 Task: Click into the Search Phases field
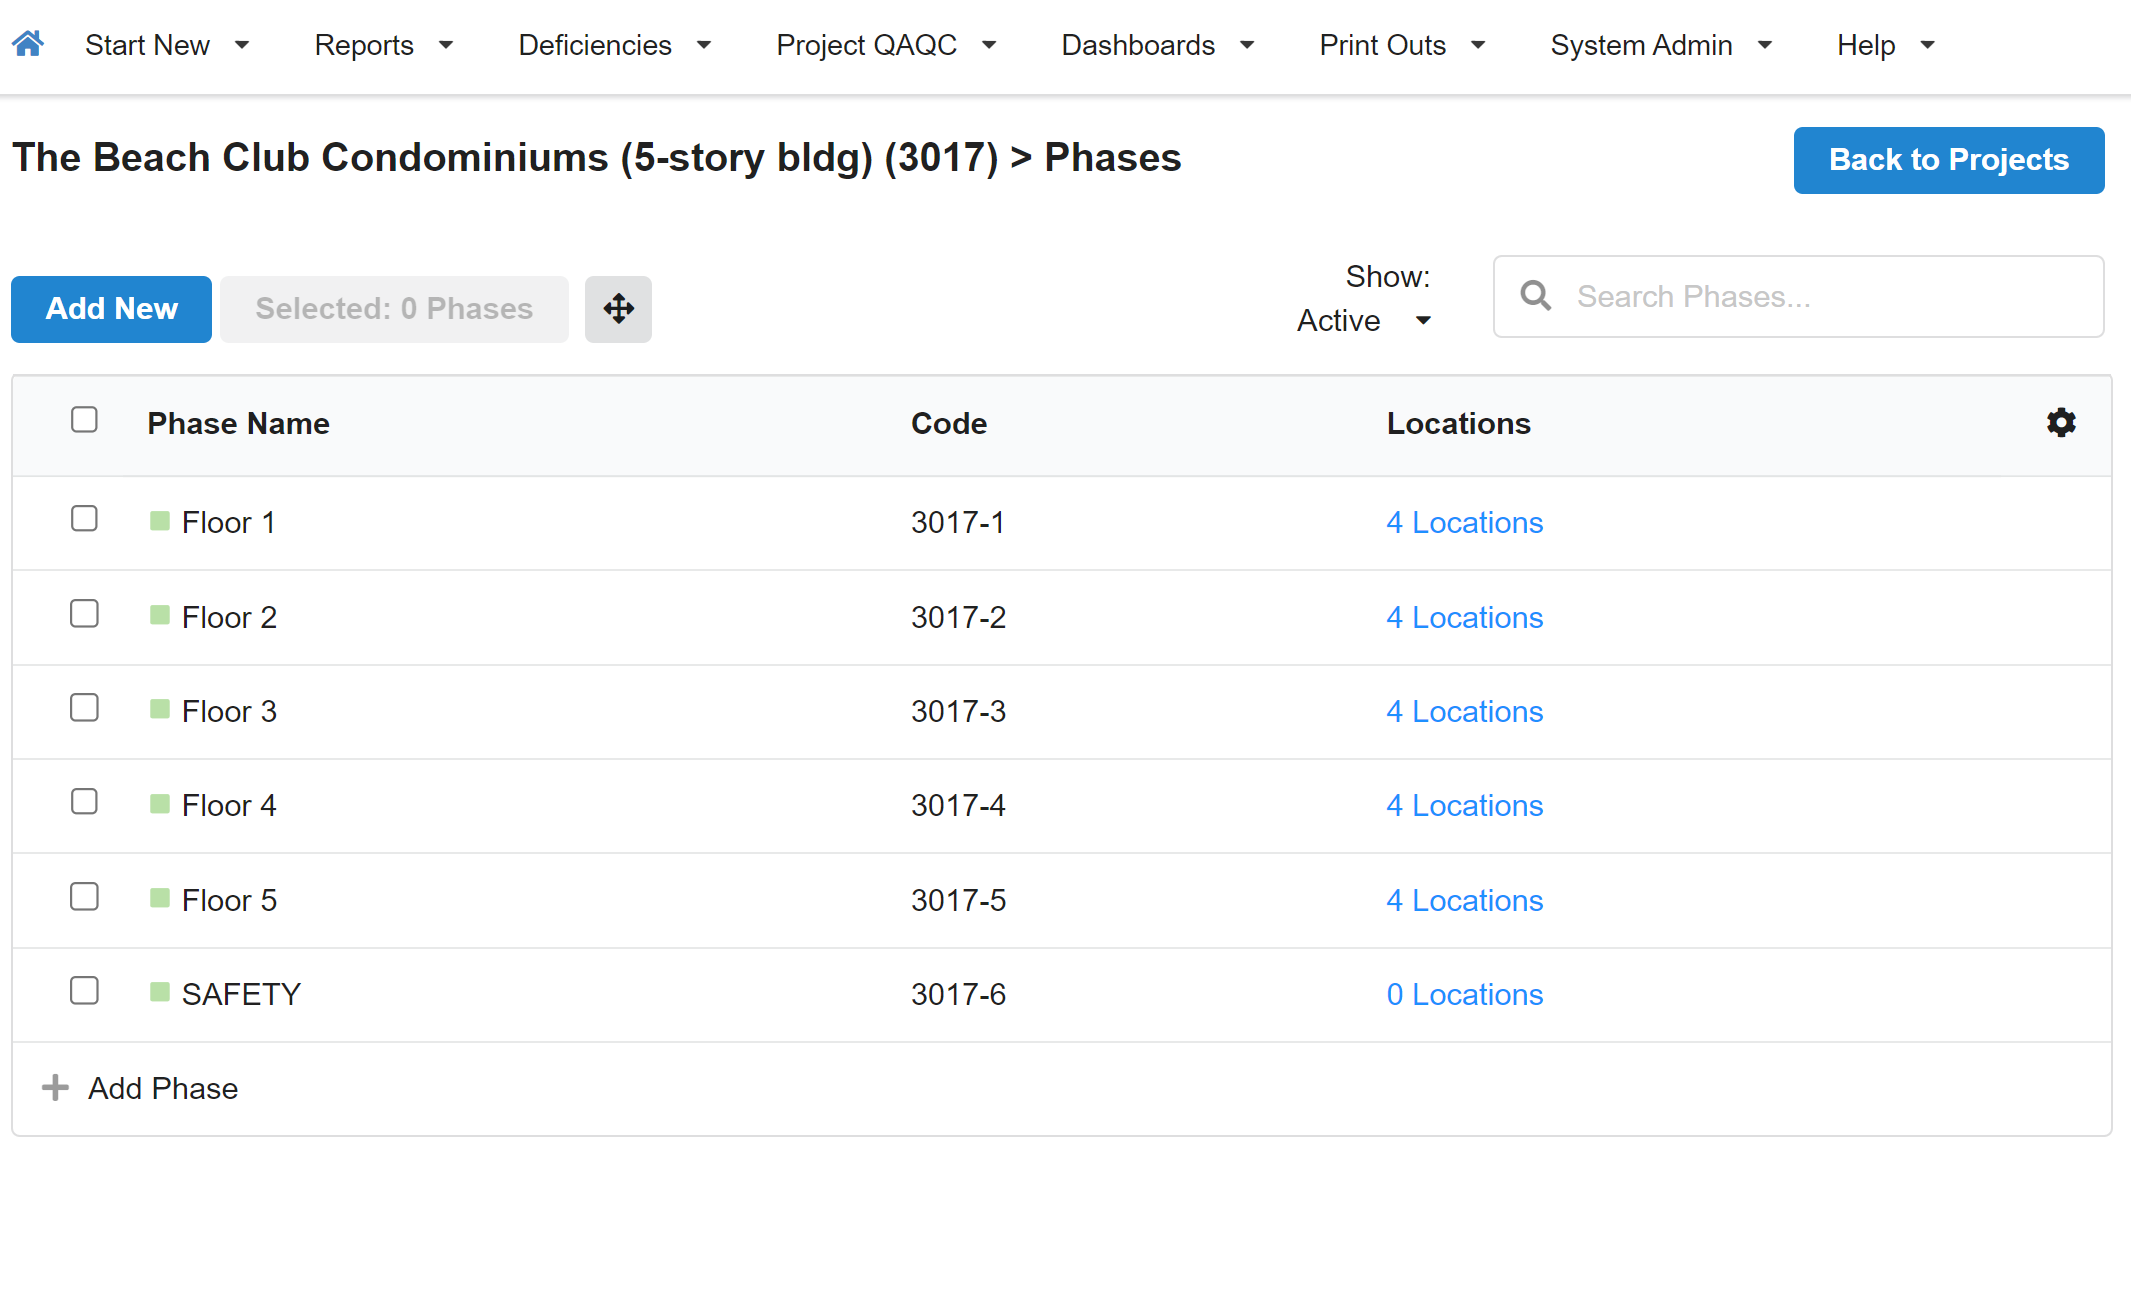pyautogui.click(x=1798, y=296)
